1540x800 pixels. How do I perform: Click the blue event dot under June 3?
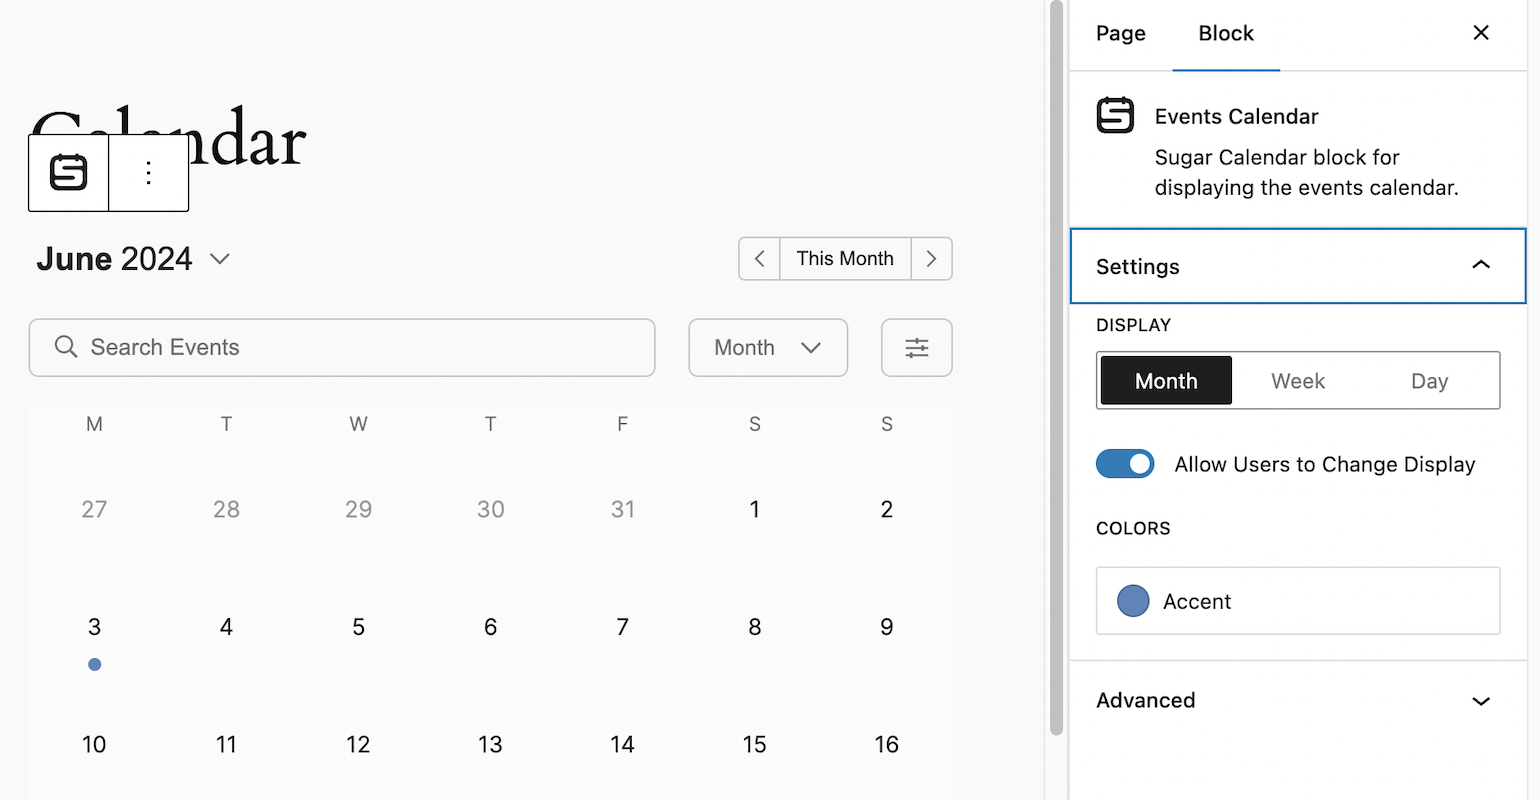pos(94,664)
